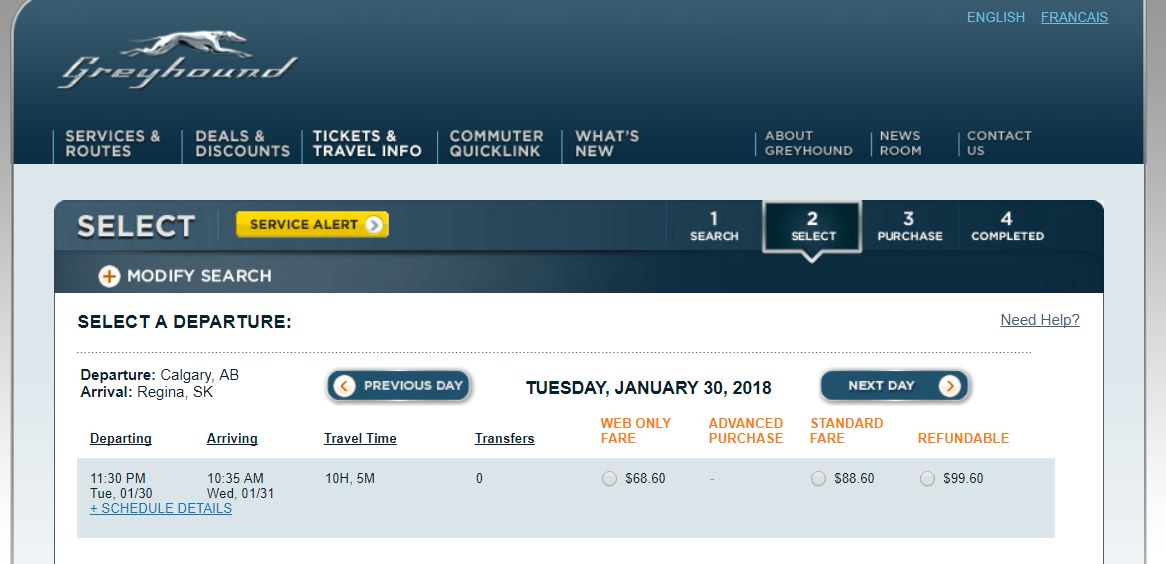The height and width of the screenshot is (564, 1166).
Task: Expand Schedule Details for the 11:30 PM trip
Action: click(x=161, y=508)
